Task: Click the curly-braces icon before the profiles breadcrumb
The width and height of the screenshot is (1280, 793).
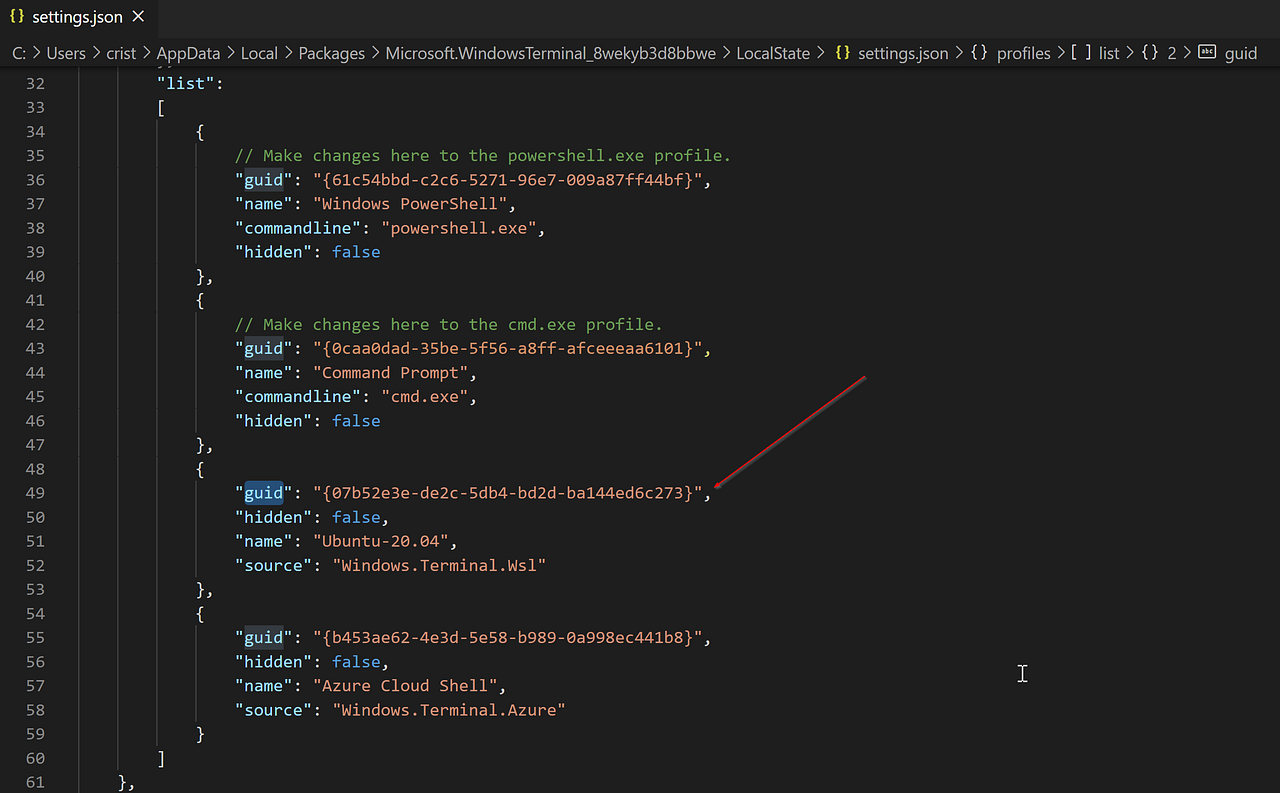Action: (979, 52)
